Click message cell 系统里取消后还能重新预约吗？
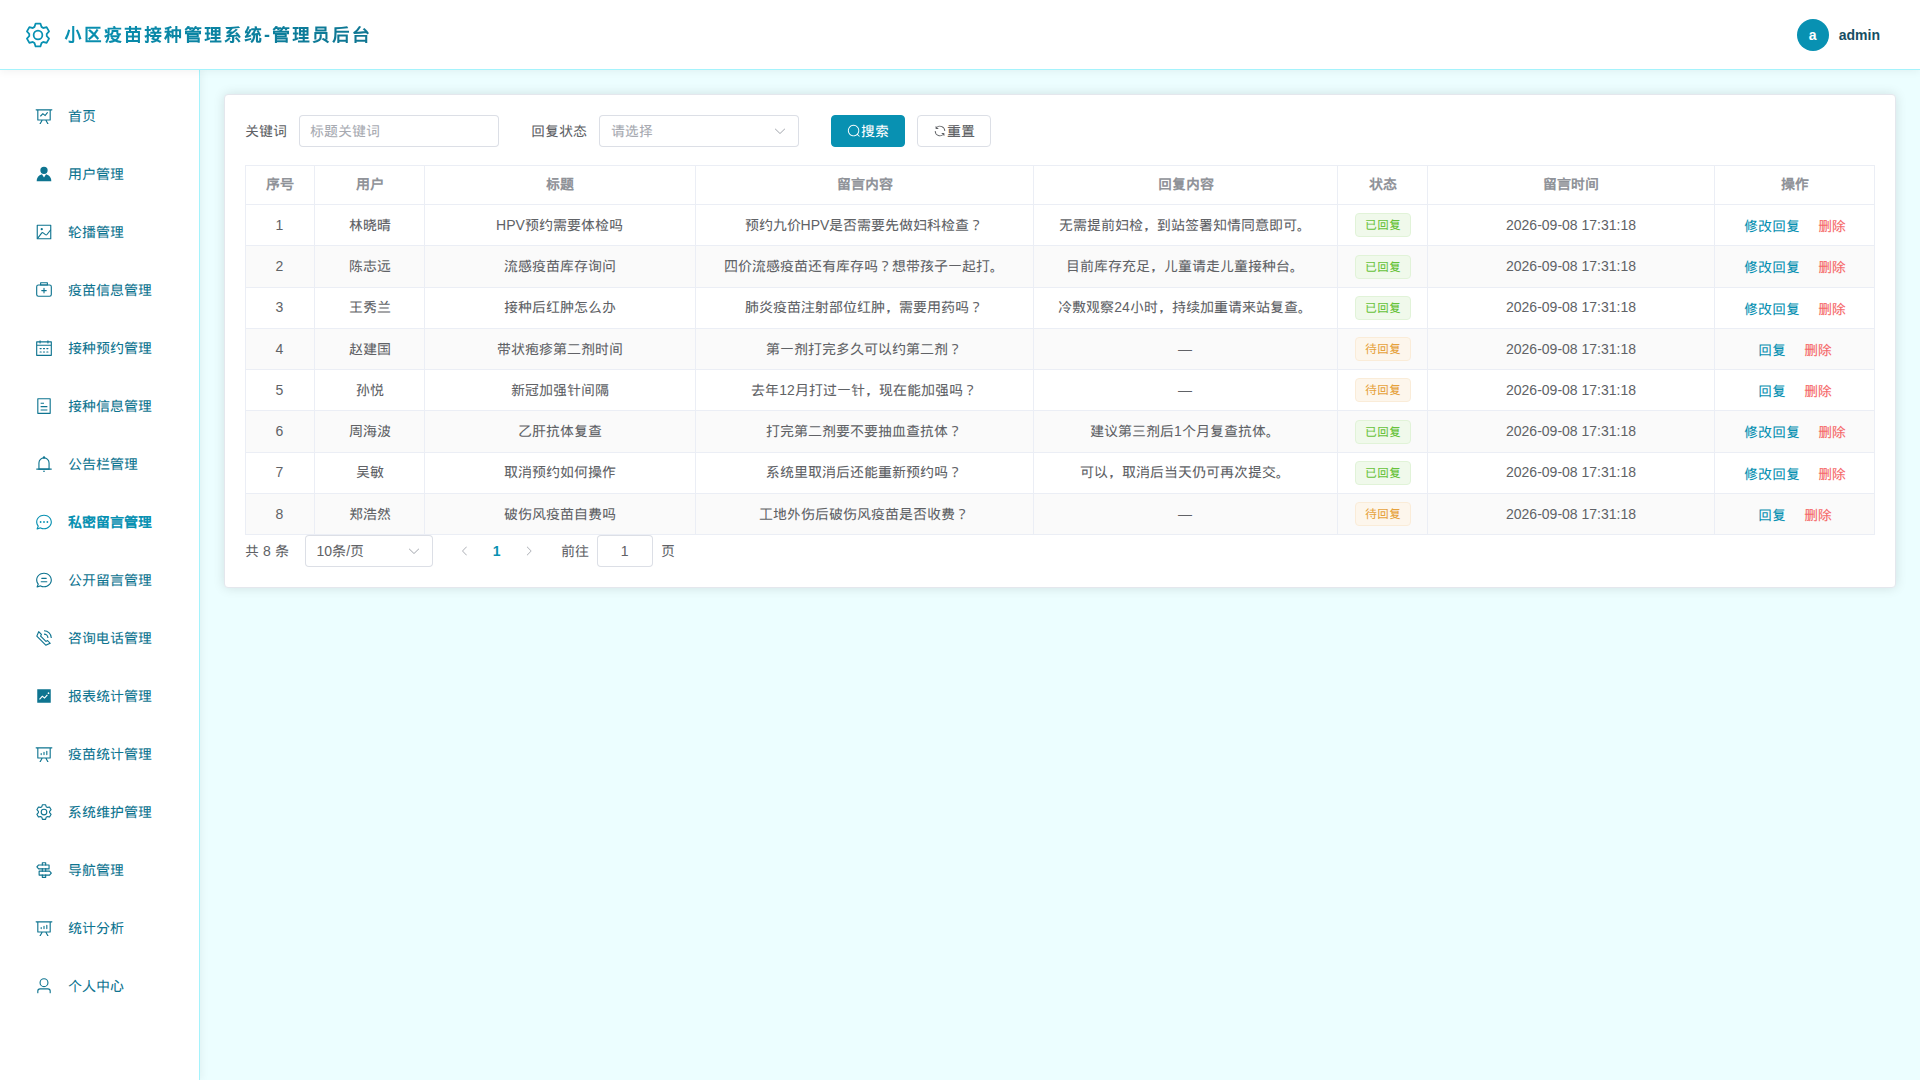The width and height of the screenshot is (1920, 1080). coord(865,472)
